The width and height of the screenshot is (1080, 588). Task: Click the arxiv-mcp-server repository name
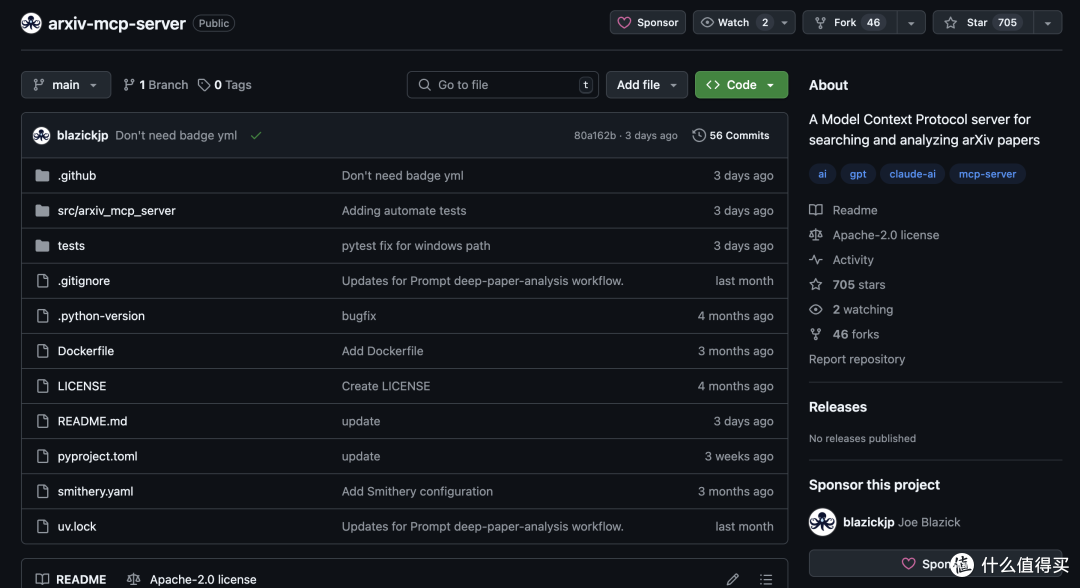(117, 23)
